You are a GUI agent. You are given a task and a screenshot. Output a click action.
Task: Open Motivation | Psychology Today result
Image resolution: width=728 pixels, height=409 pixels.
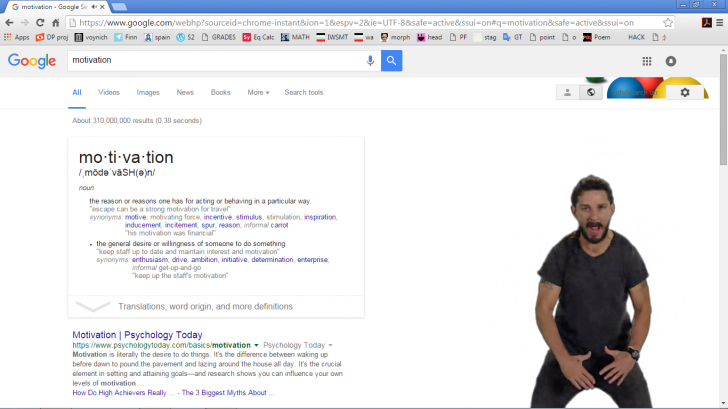click(x=137, y=335)
